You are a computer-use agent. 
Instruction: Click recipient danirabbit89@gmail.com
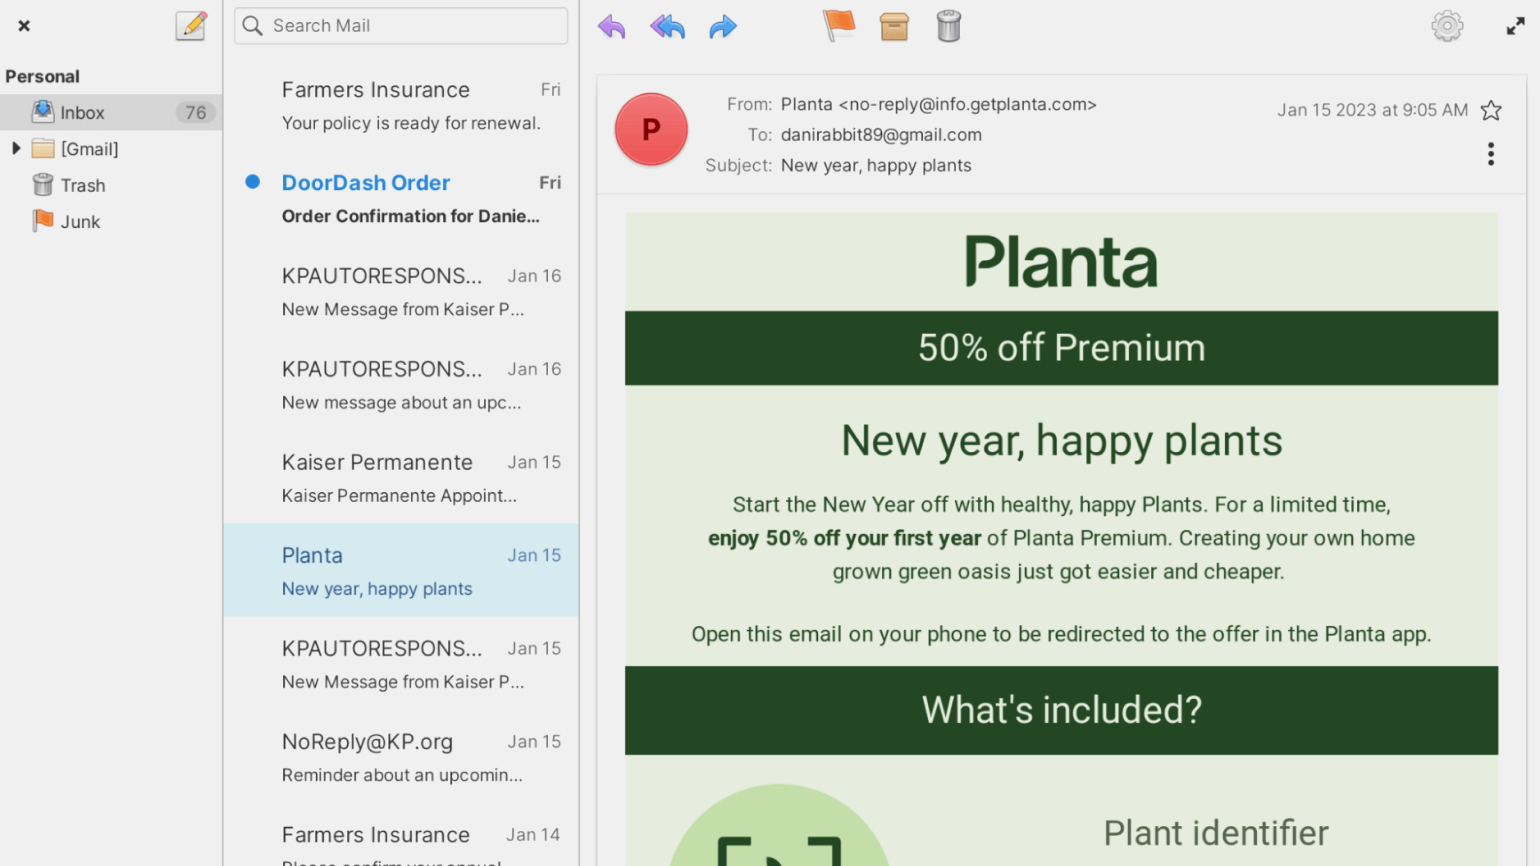(881, 135)
